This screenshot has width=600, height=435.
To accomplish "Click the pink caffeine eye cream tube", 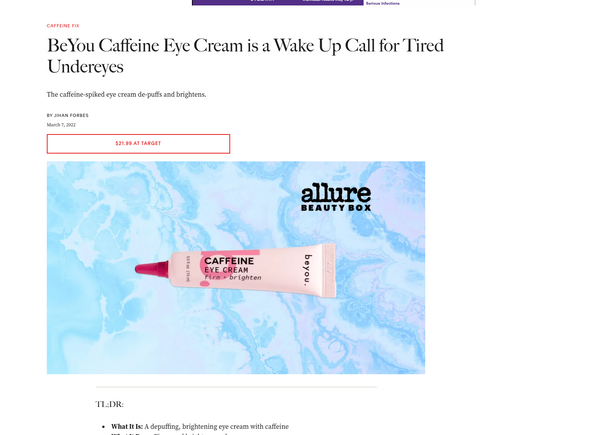I will [x=236, y=270].
